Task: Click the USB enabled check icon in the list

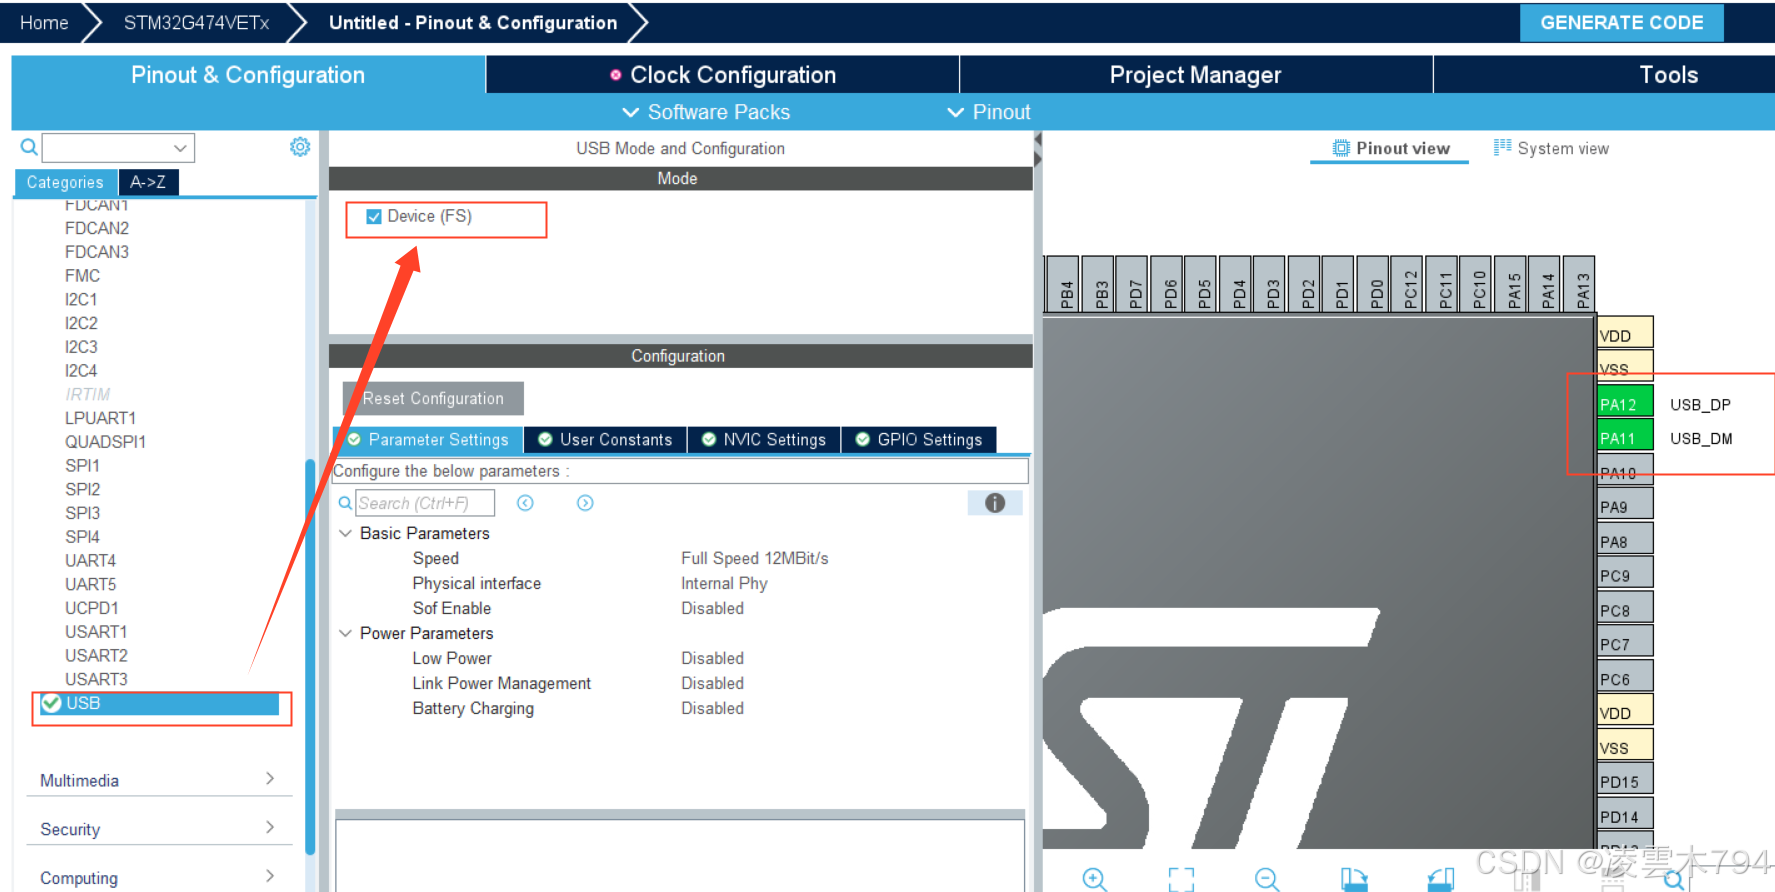Action: point(51,703)
